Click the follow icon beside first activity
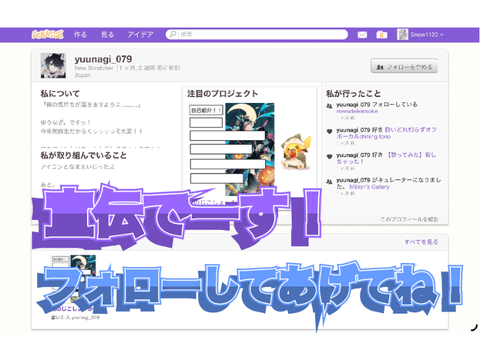The image size is (480, 360). click(x=329, y=106)
